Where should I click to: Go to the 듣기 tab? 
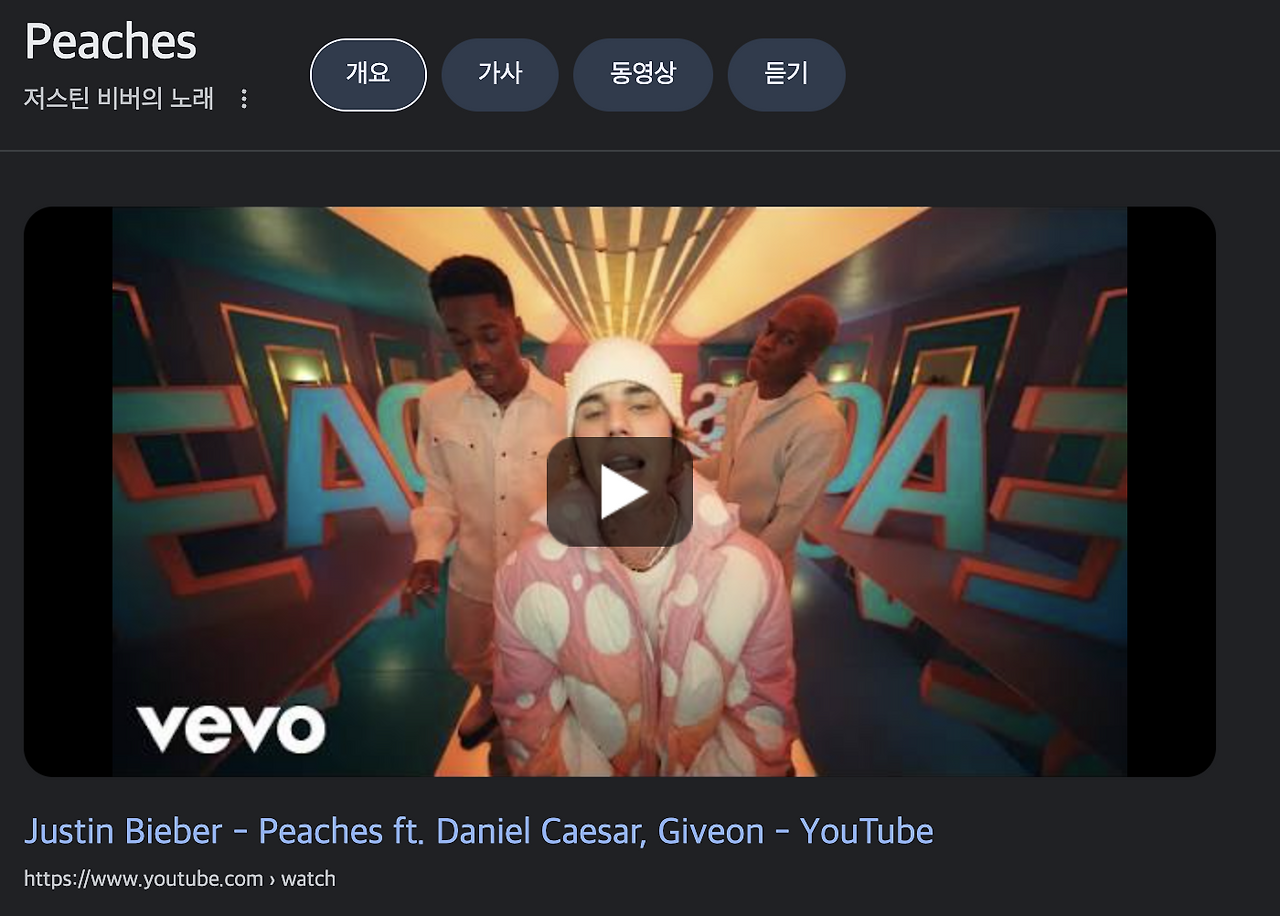786,75
